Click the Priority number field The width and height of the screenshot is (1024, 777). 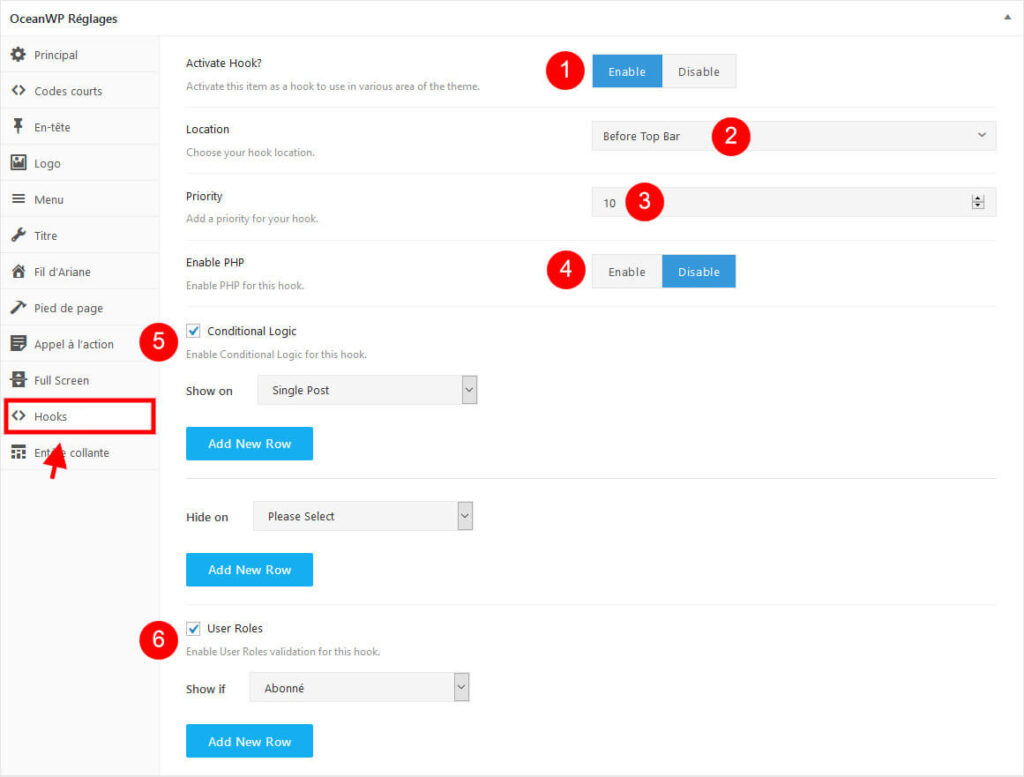point(793,202)
